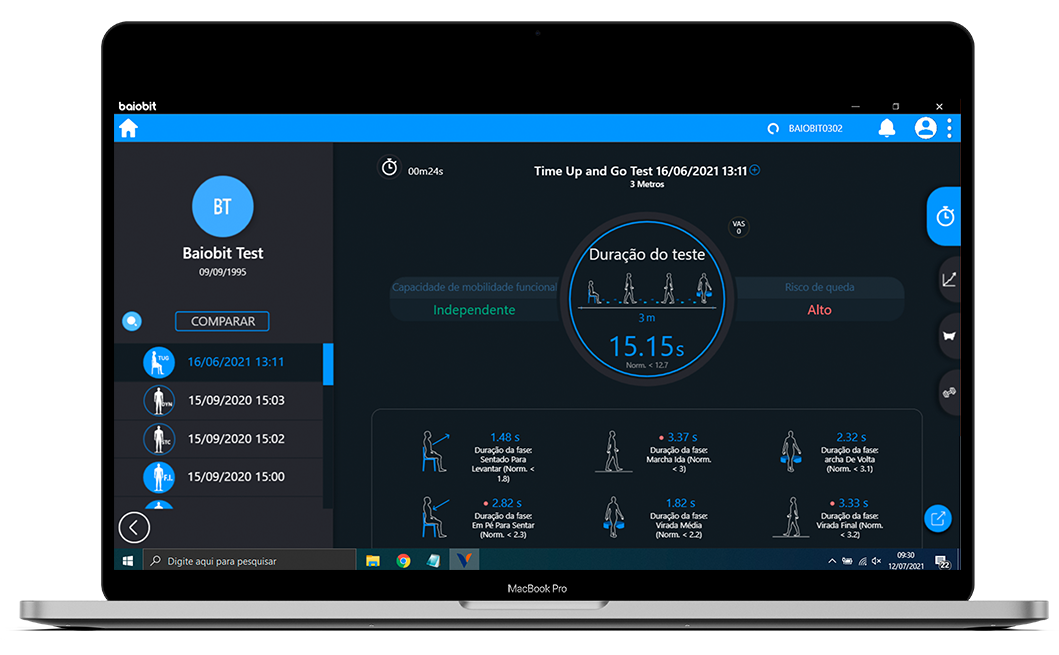Click the patient name Baiobit Test
Image resolution: width=1059 pixels, height=655 pixels.
(x=223, y=253)
